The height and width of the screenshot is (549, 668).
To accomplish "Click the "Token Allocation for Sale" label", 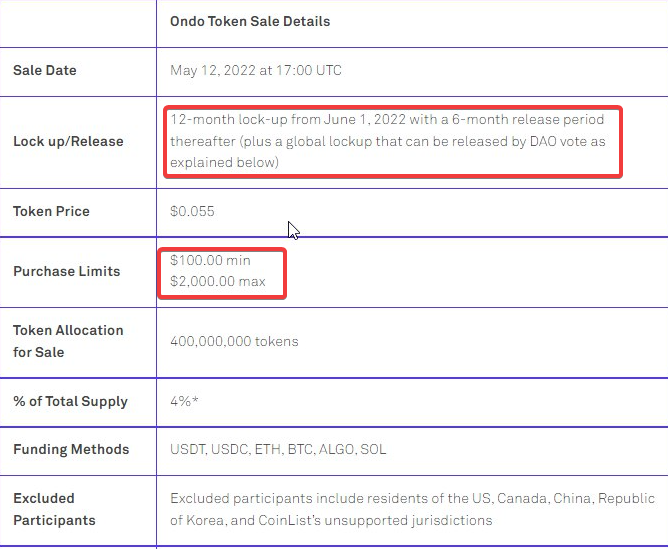I will click(68, 341).
